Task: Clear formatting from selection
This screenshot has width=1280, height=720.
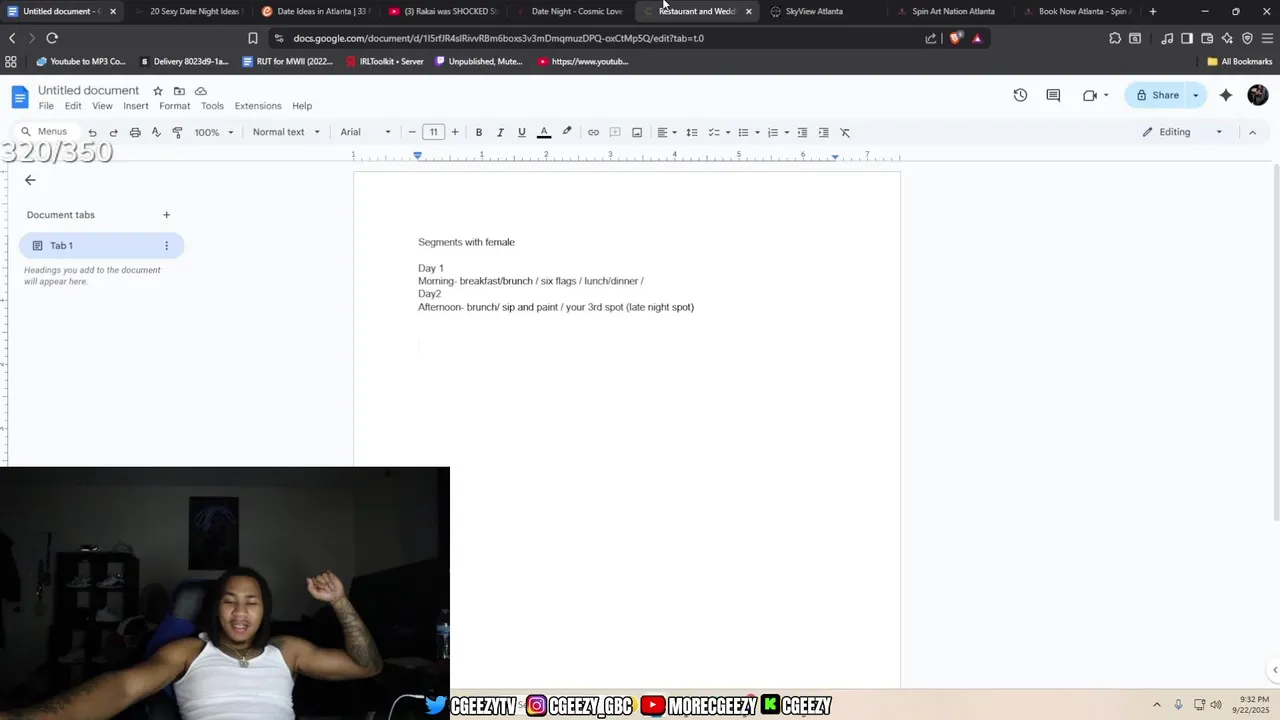Action: click(845, 132)
